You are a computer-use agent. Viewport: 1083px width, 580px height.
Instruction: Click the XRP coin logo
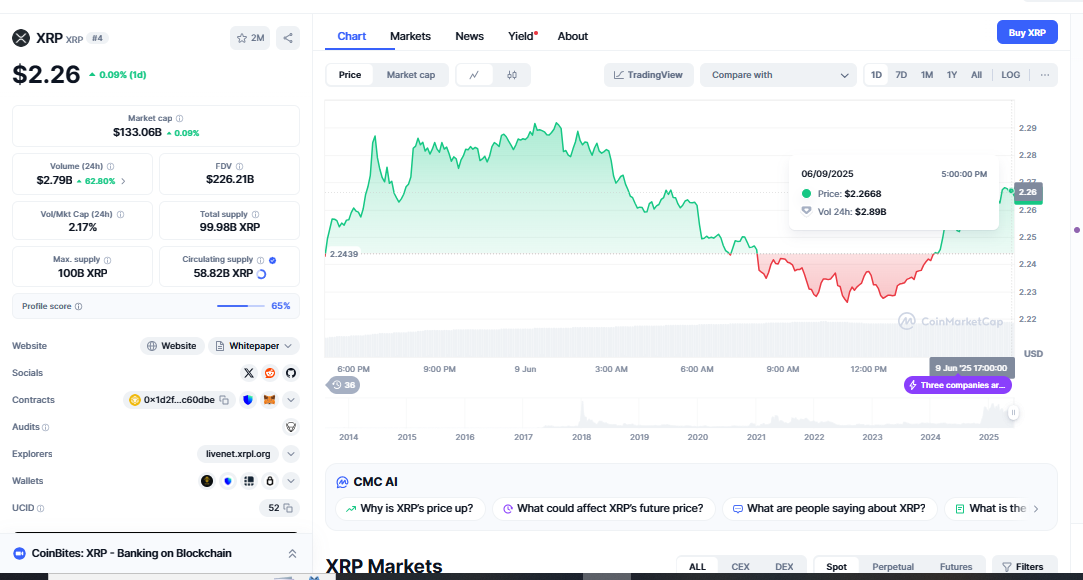click(21, 38)
